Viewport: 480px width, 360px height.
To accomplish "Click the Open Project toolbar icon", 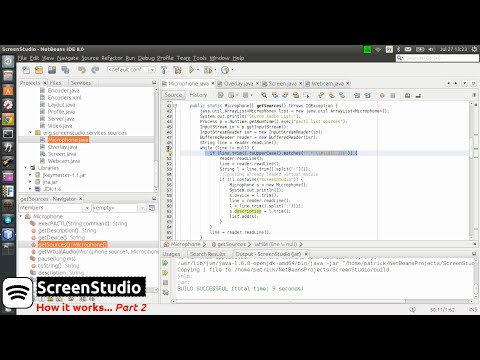I will coord(52,70).
